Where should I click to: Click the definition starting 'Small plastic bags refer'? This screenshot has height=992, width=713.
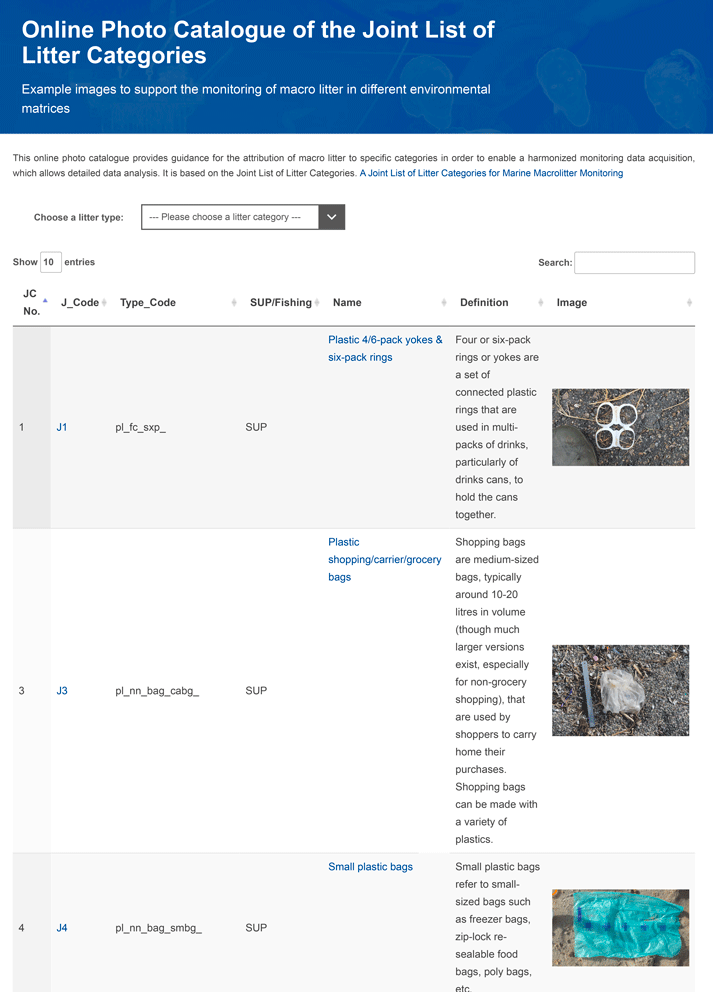[x=497, y=927]
